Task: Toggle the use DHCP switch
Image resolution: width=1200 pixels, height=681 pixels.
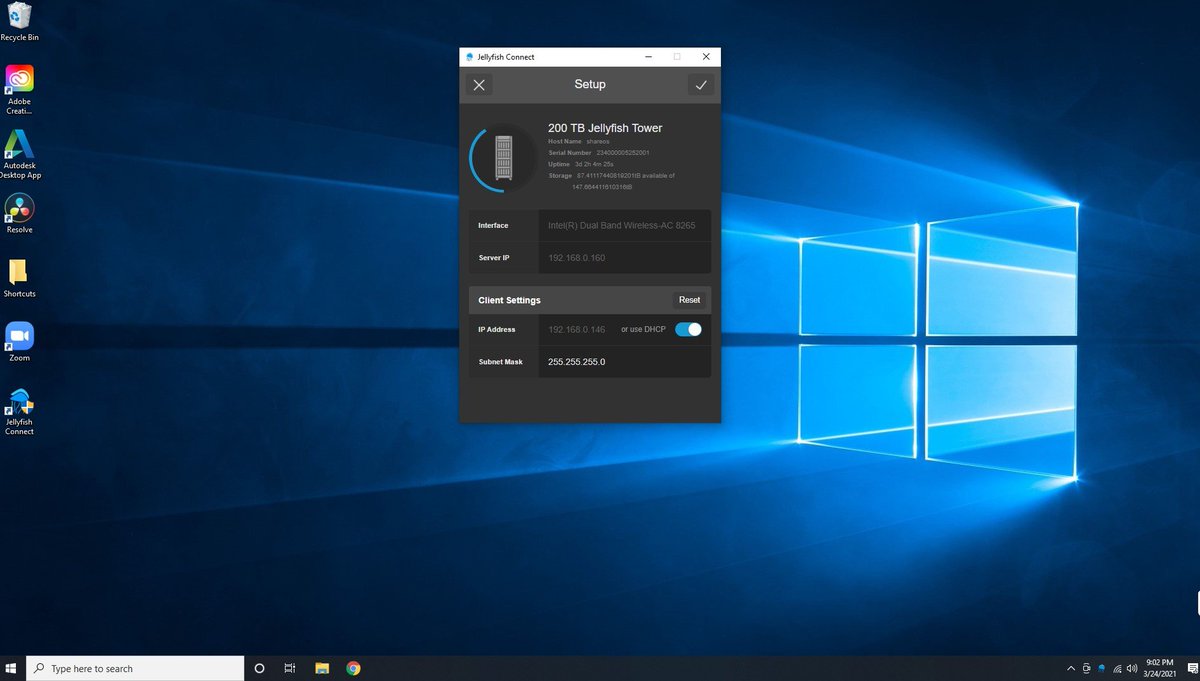Action: point(688,329)
